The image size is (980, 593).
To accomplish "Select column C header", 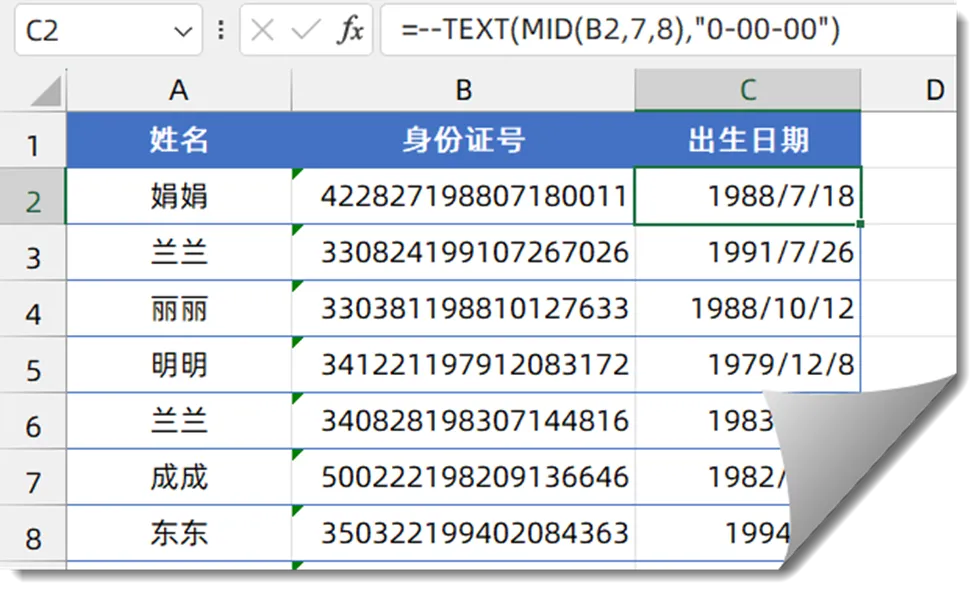I will (747, 91).
